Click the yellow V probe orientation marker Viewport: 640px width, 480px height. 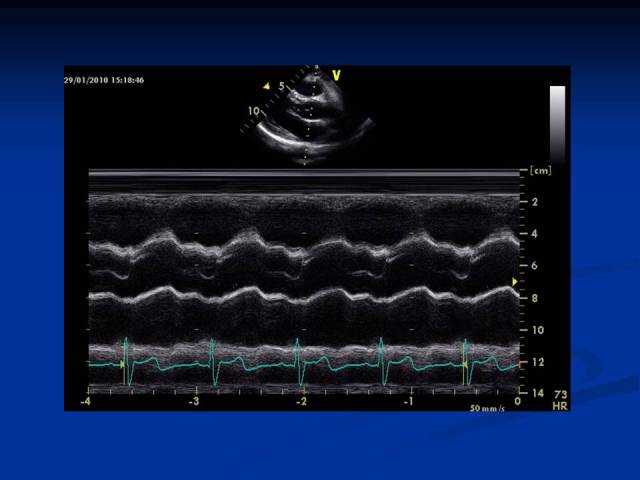pyautogui.click(x=336, y=76)
